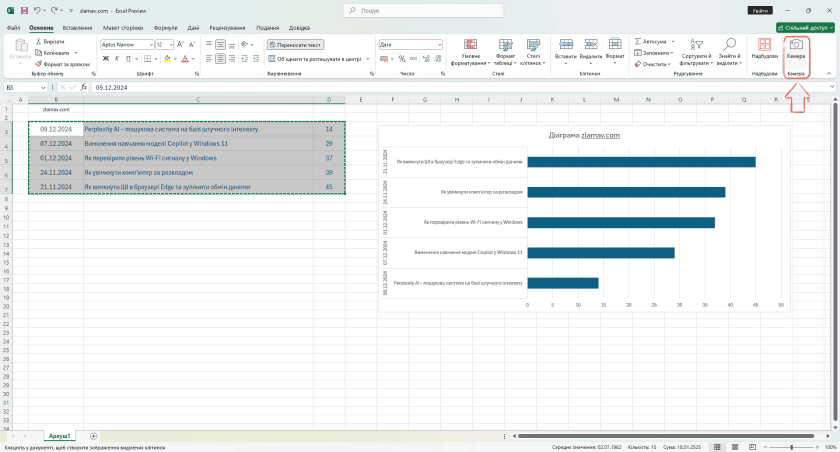
Task: Add a new sheet with plus icon
Action: [93, 436]
